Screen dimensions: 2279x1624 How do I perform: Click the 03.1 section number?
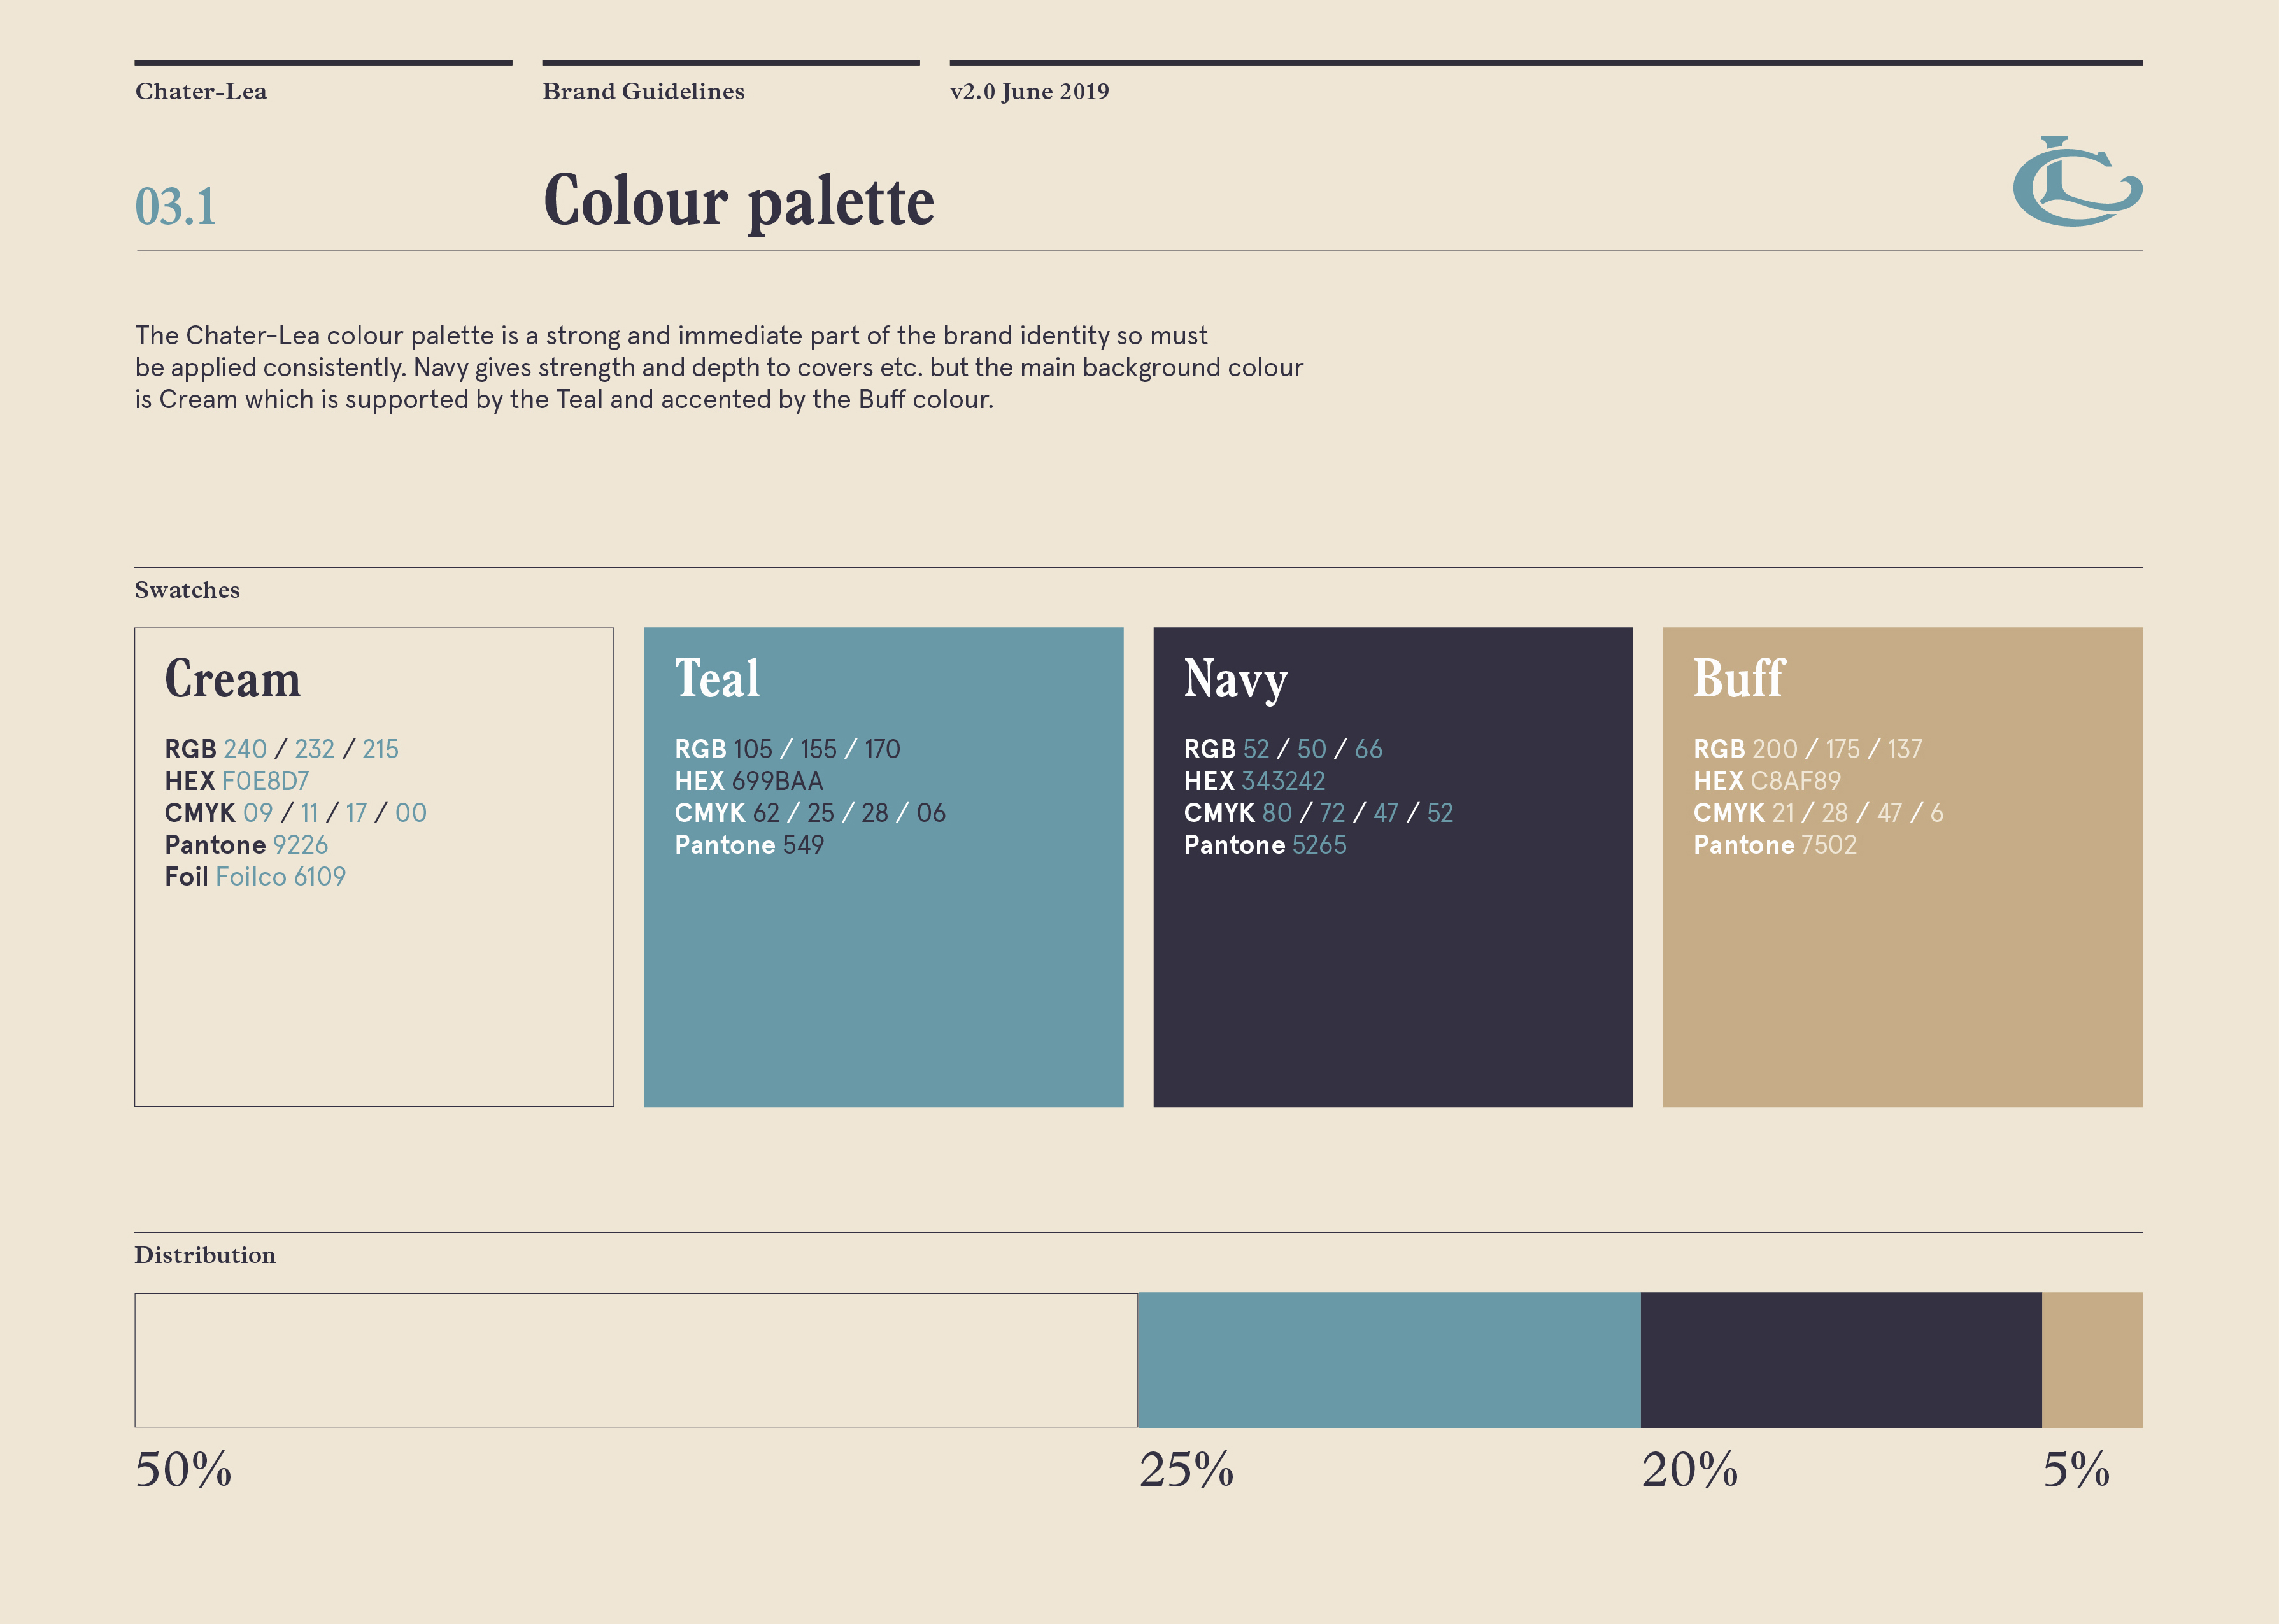click(176, 207)
